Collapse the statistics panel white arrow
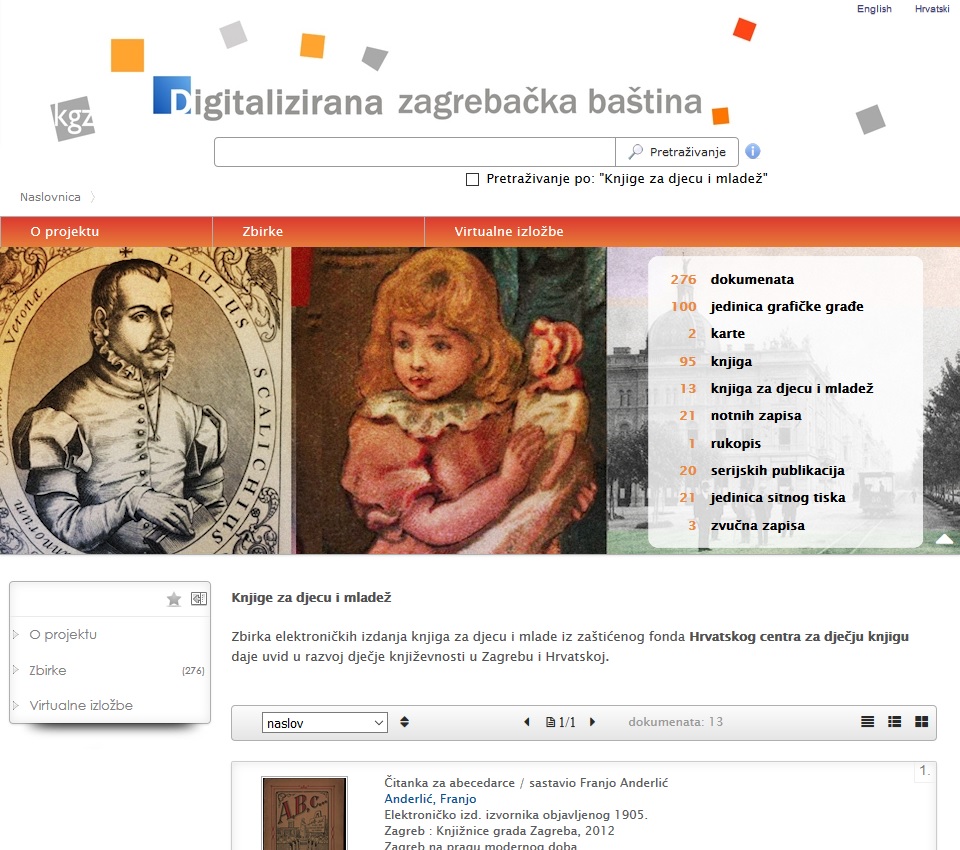This screenshot has width=960, height=850. click(945, 539)
